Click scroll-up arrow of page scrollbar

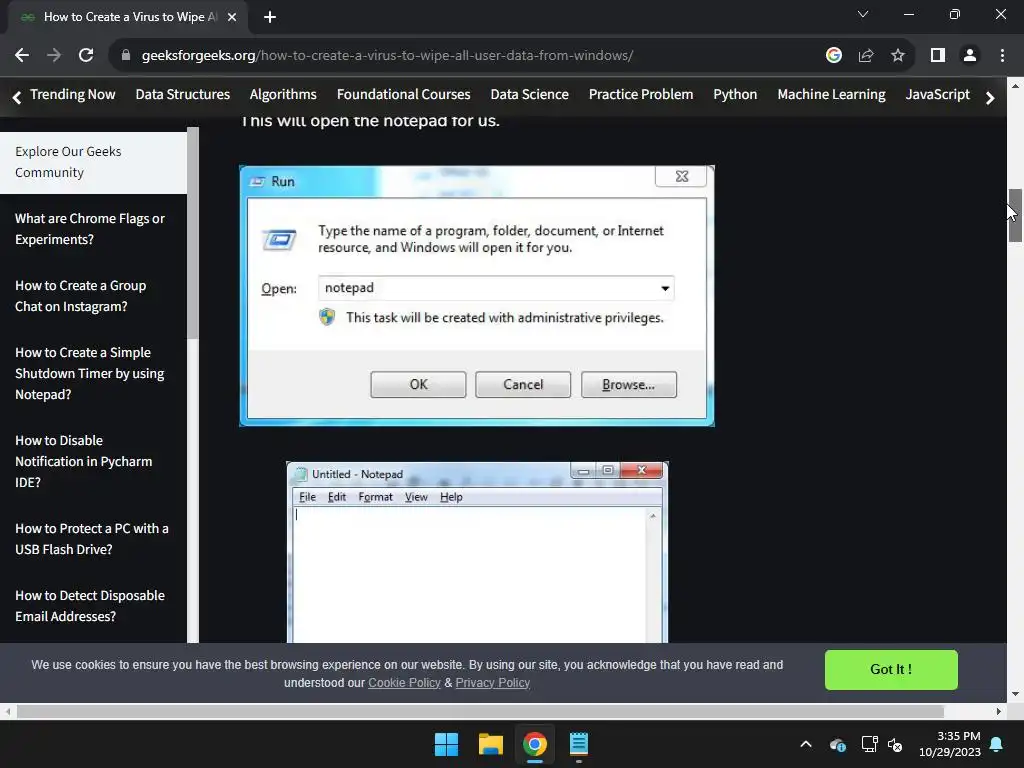(1015, 86)
